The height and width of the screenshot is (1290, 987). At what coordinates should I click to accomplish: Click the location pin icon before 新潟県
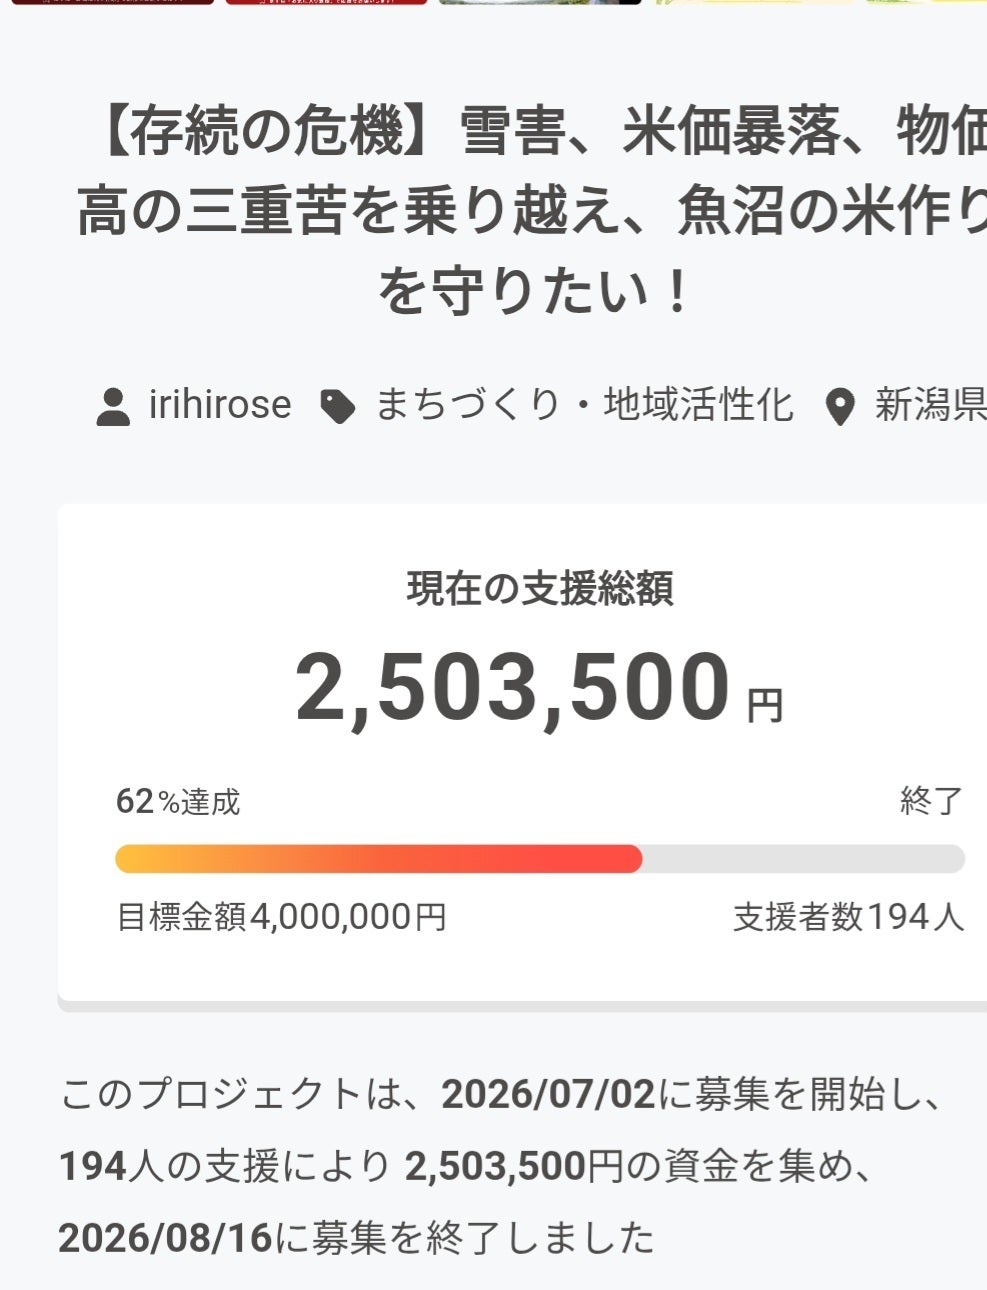coord(840,406)
